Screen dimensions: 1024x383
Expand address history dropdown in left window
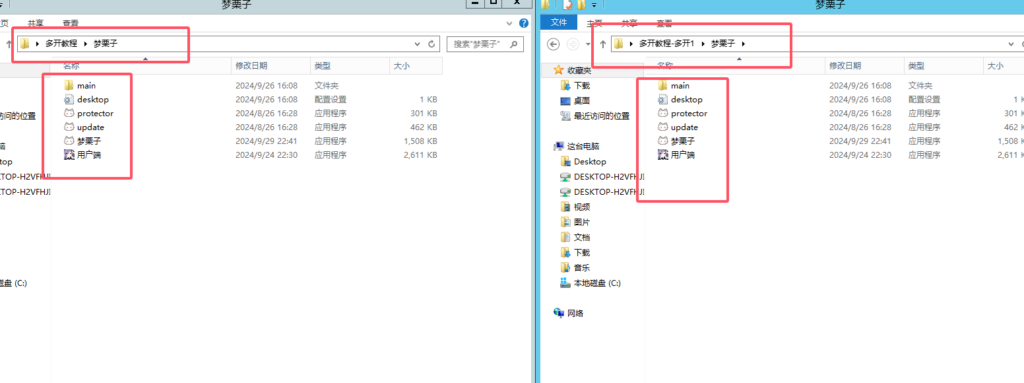coord(418,44)
